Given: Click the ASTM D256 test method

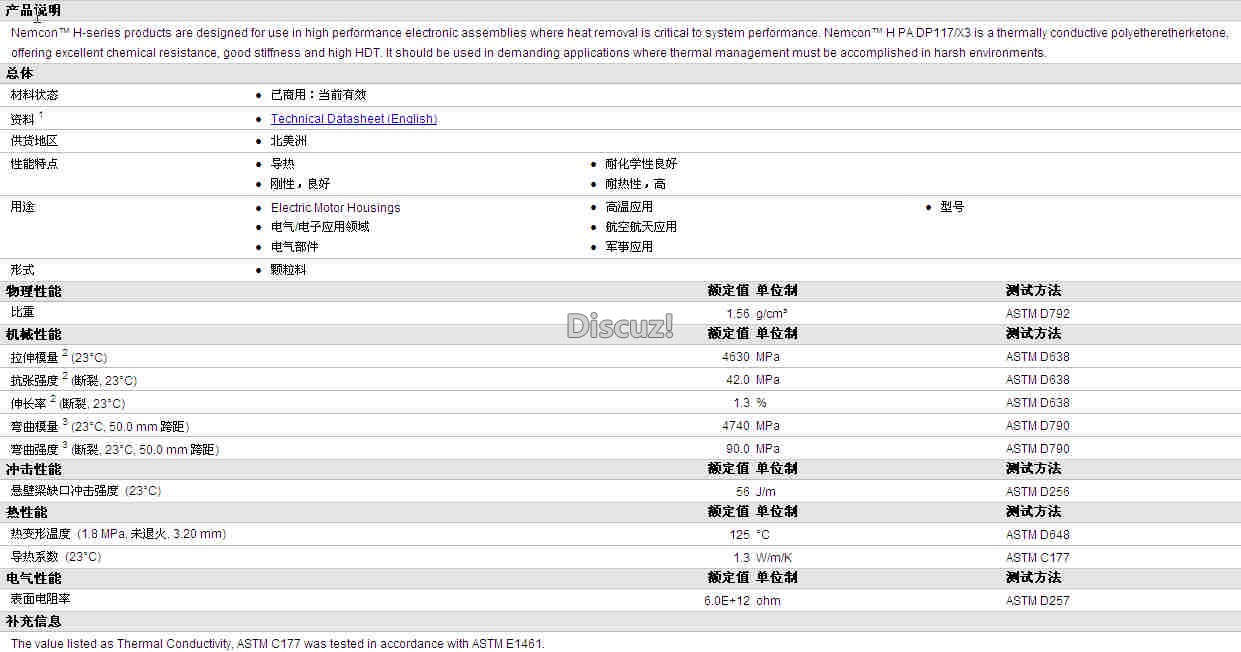Looking at the screenshot, I should pyautogui.click(x=1038, y=492).
